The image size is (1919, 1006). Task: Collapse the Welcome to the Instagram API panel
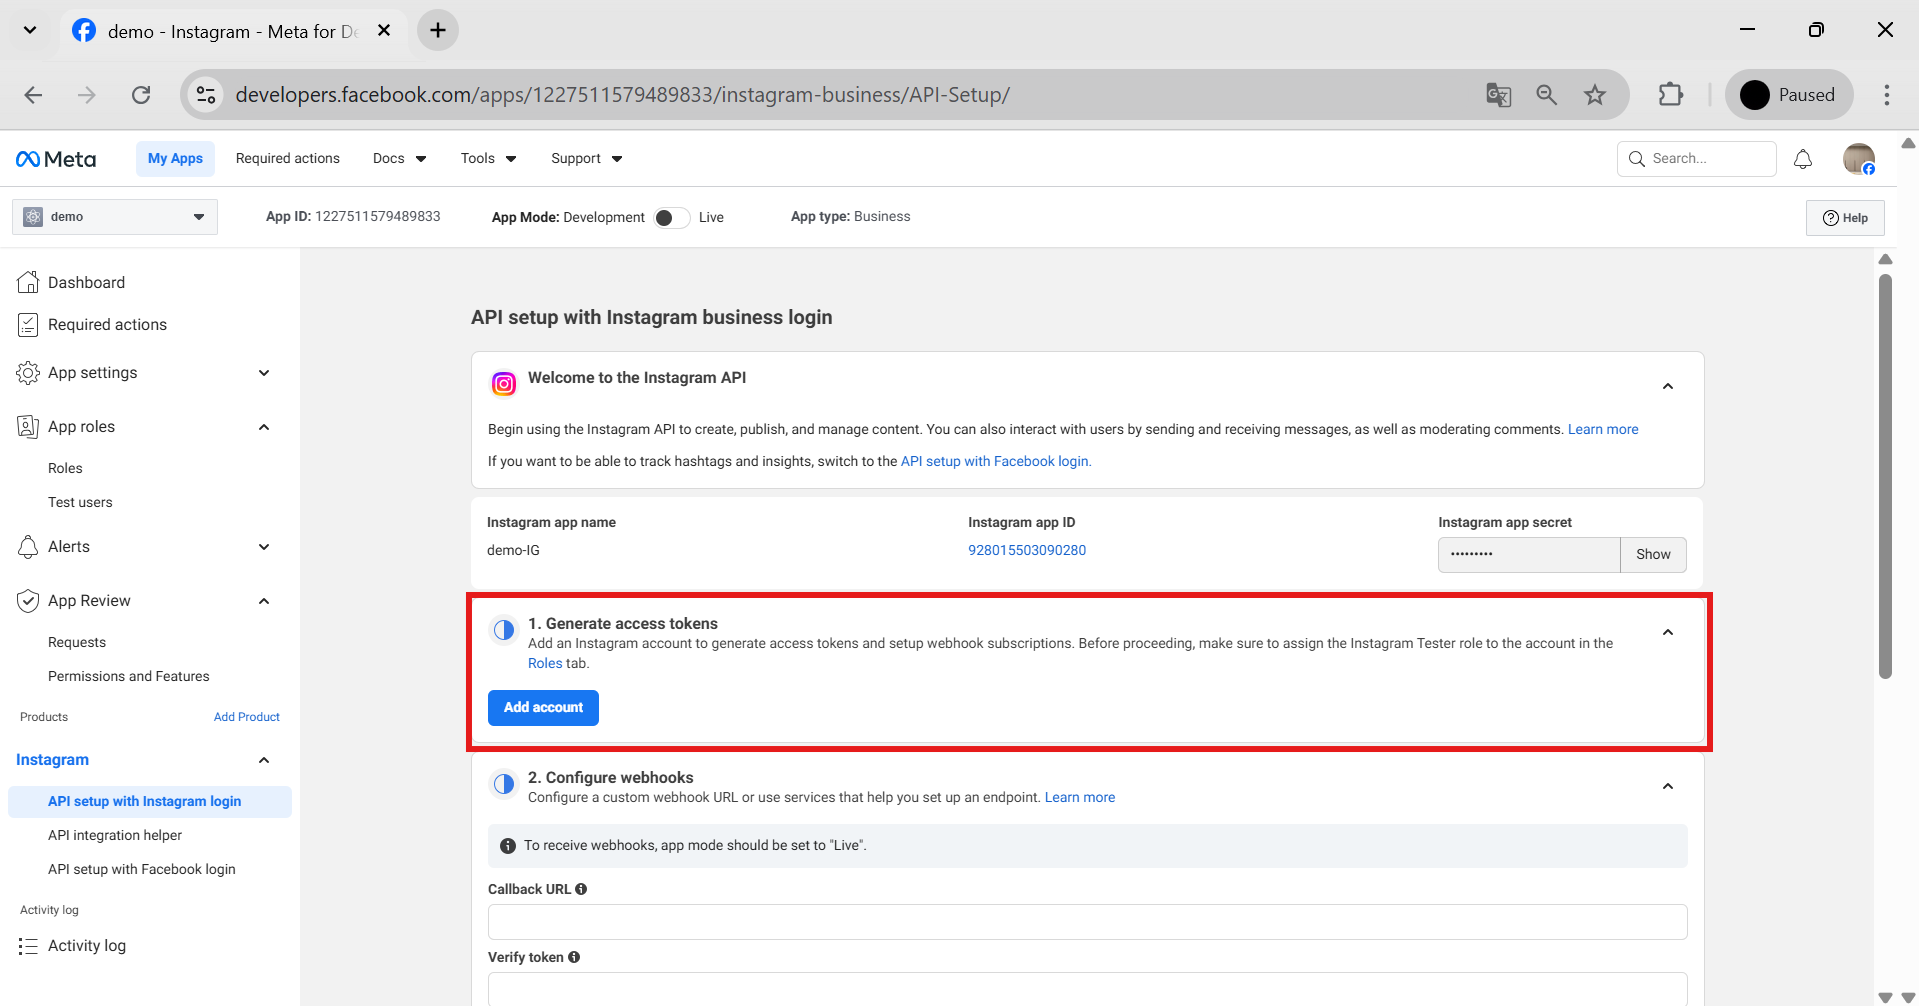click(1668, 386)
